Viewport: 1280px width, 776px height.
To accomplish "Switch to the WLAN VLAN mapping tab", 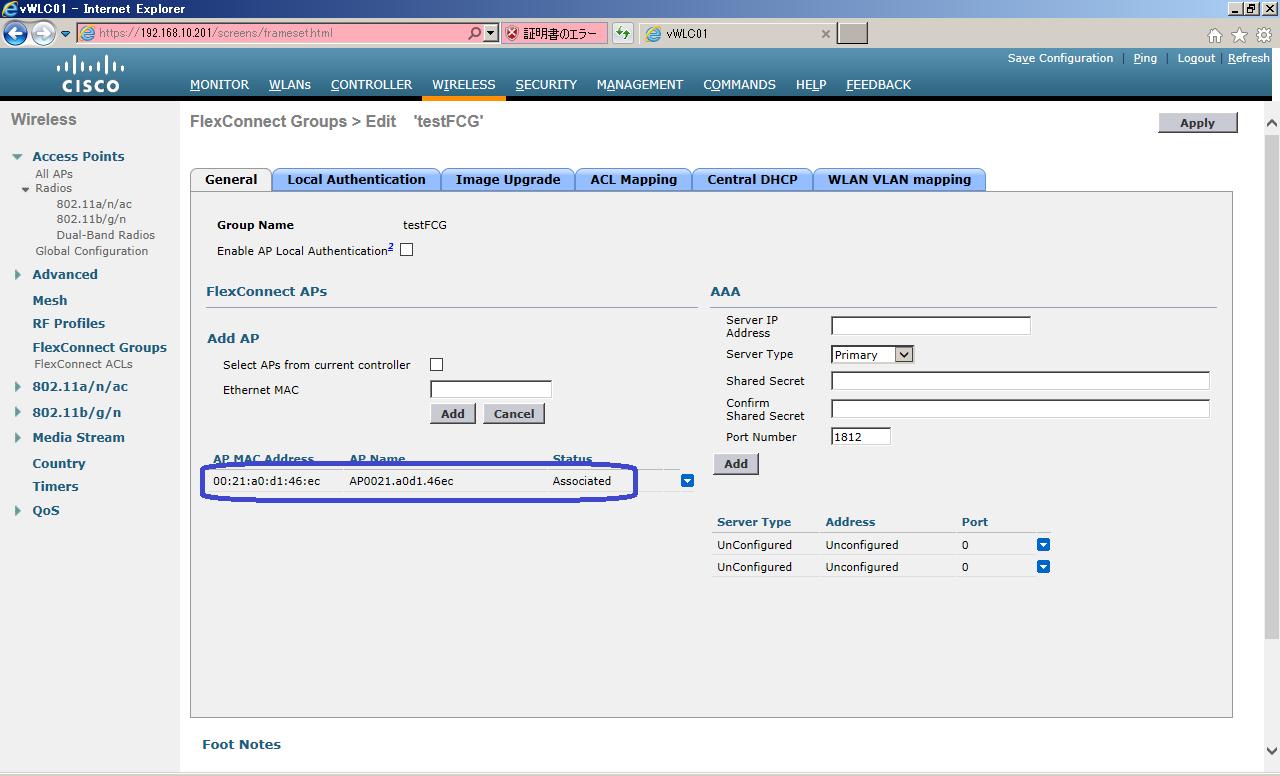I will point(899,180).
